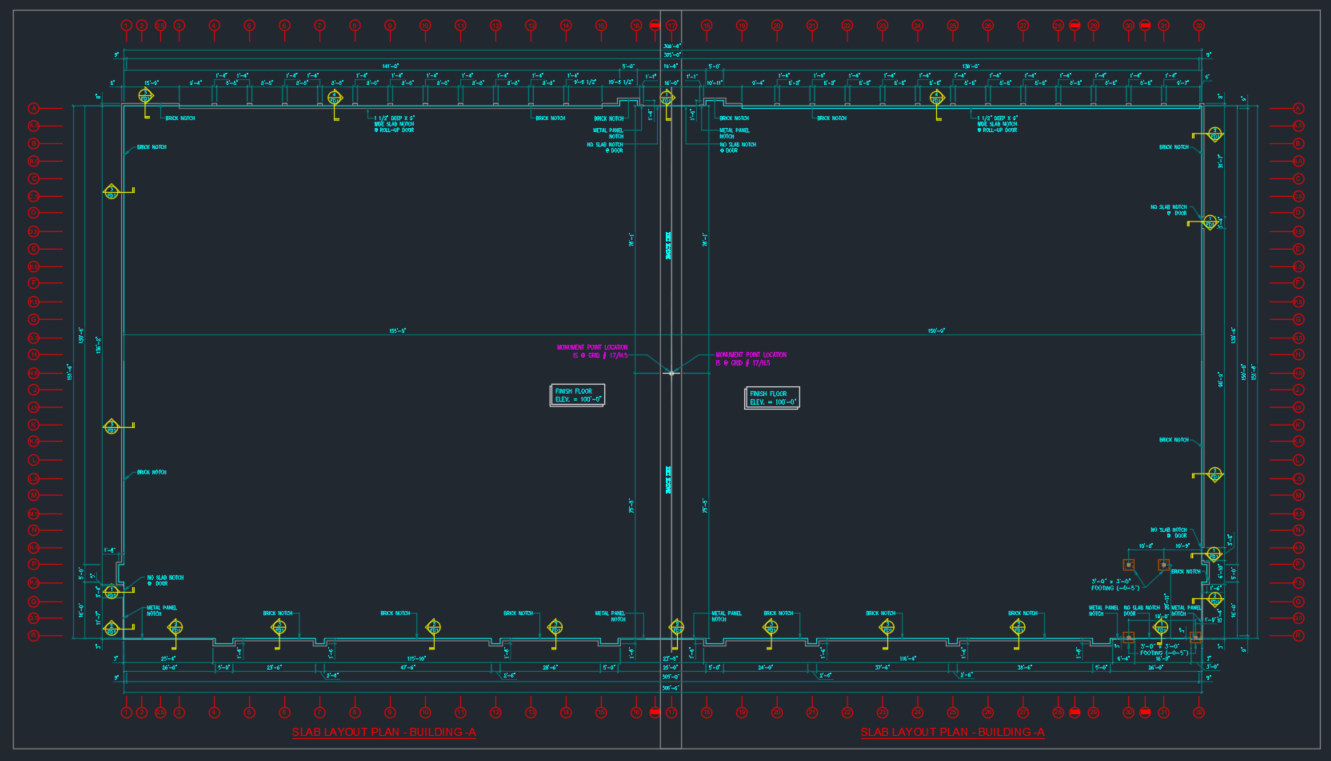Click the right magenta MONUMENT POINT LOCATION note
Viewport: 1331px width, 761px height.
click(751, 358)
